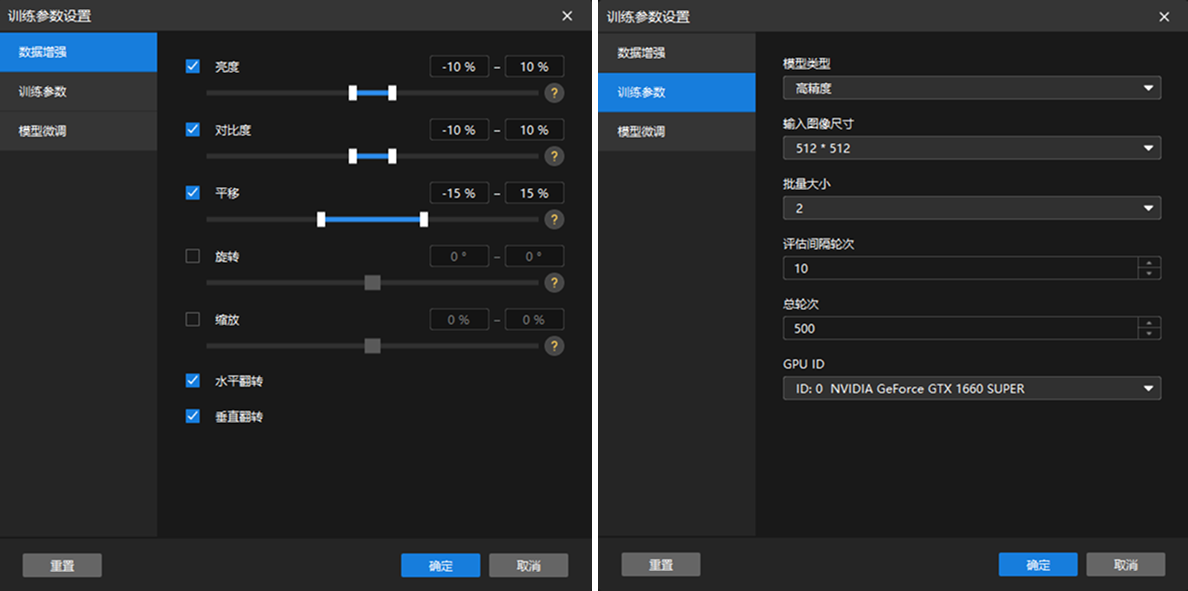
Task: Uncheck the 亮度 checkbox
Action: (192, 67)
